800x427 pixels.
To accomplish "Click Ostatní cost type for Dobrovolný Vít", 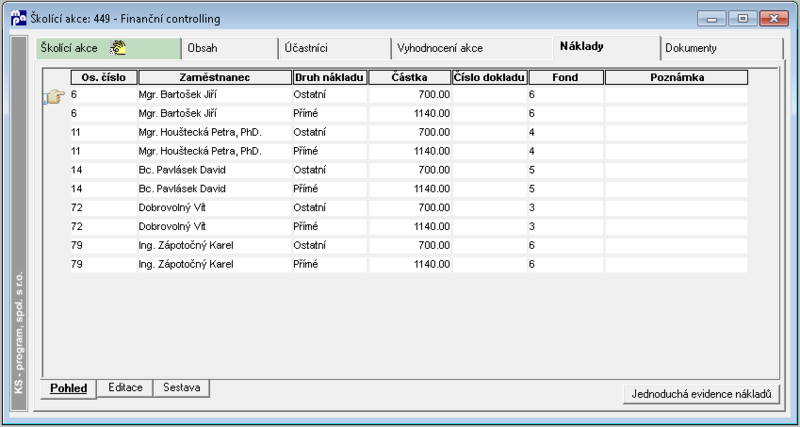I will 330,208.
